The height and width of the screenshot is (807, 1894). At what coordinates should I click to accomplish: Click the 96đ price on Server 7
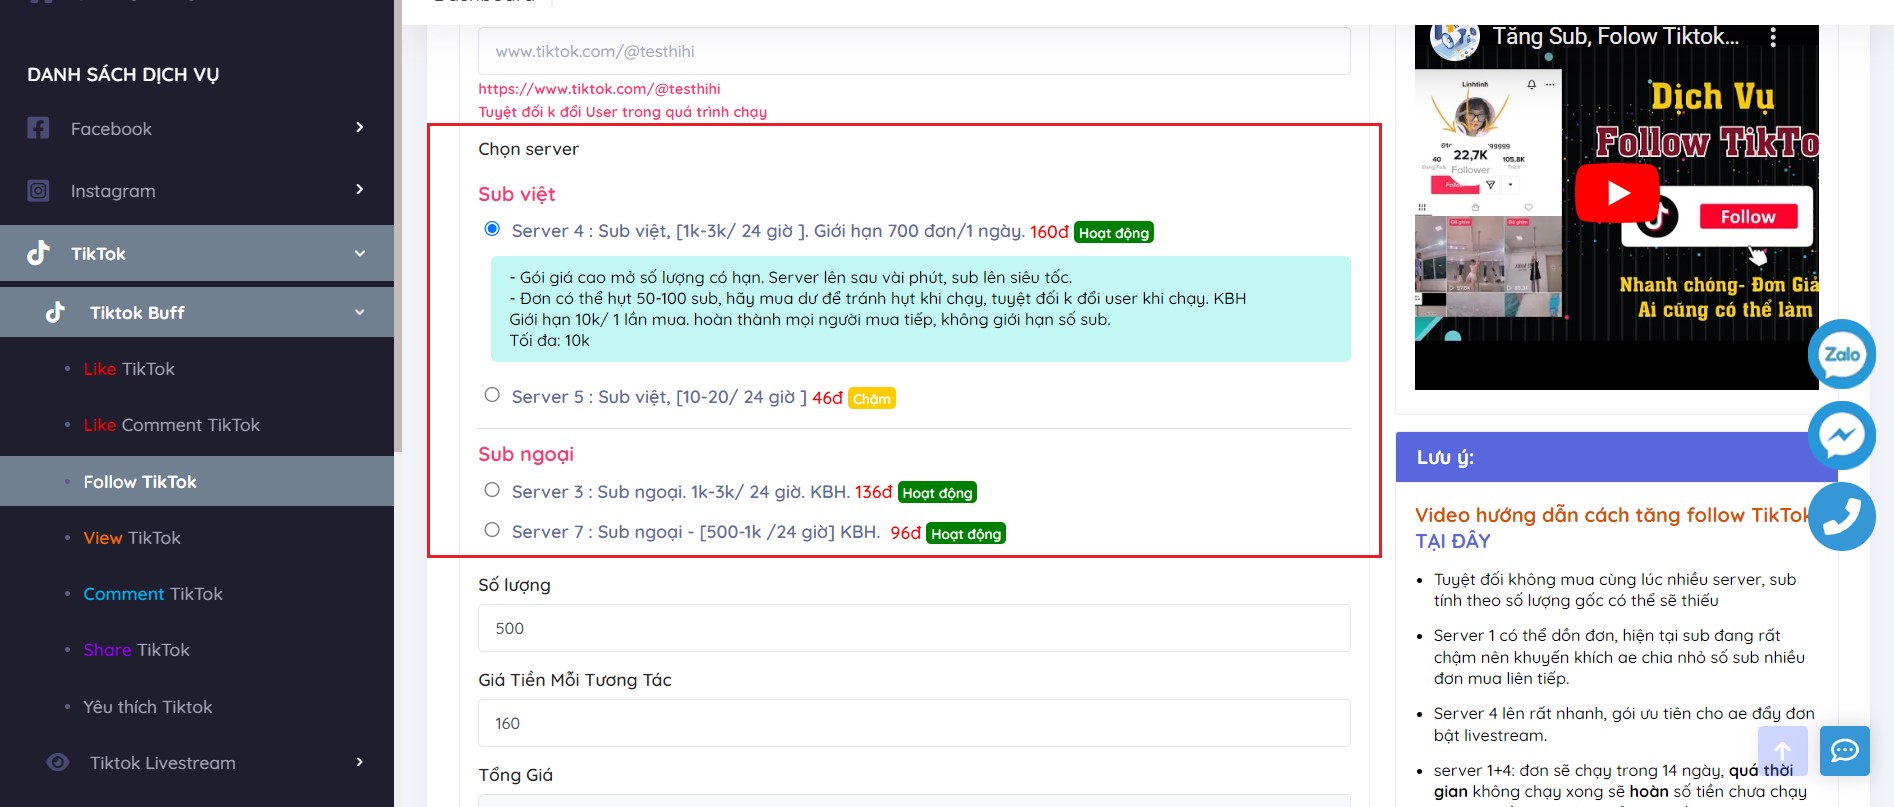905,533
